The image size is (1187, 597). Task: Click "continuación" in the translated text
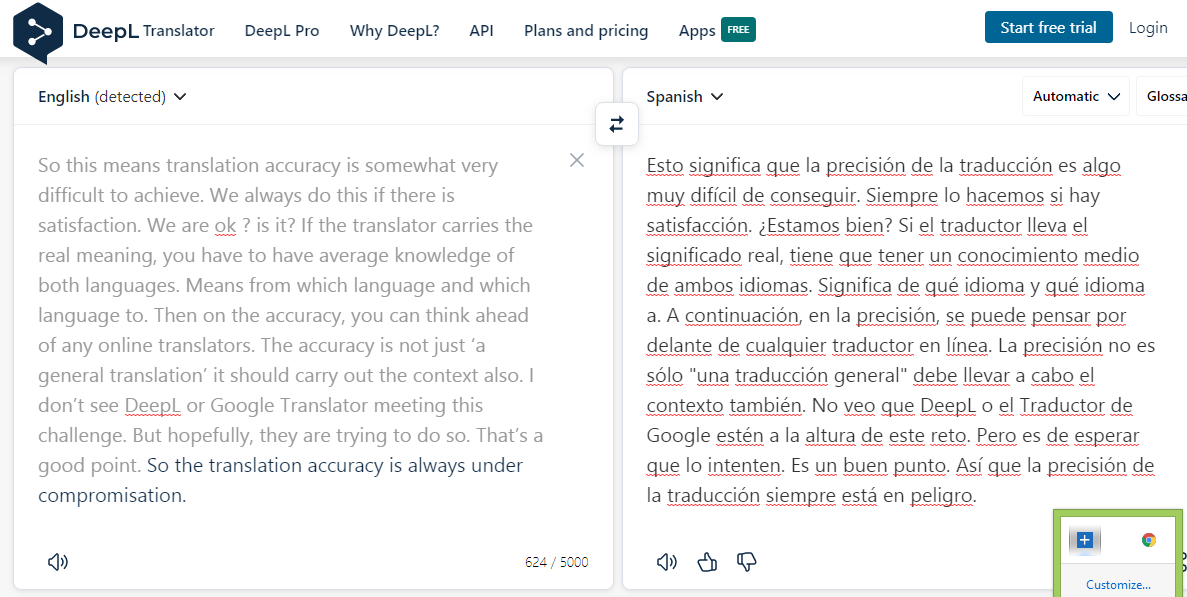coord(742,316)
